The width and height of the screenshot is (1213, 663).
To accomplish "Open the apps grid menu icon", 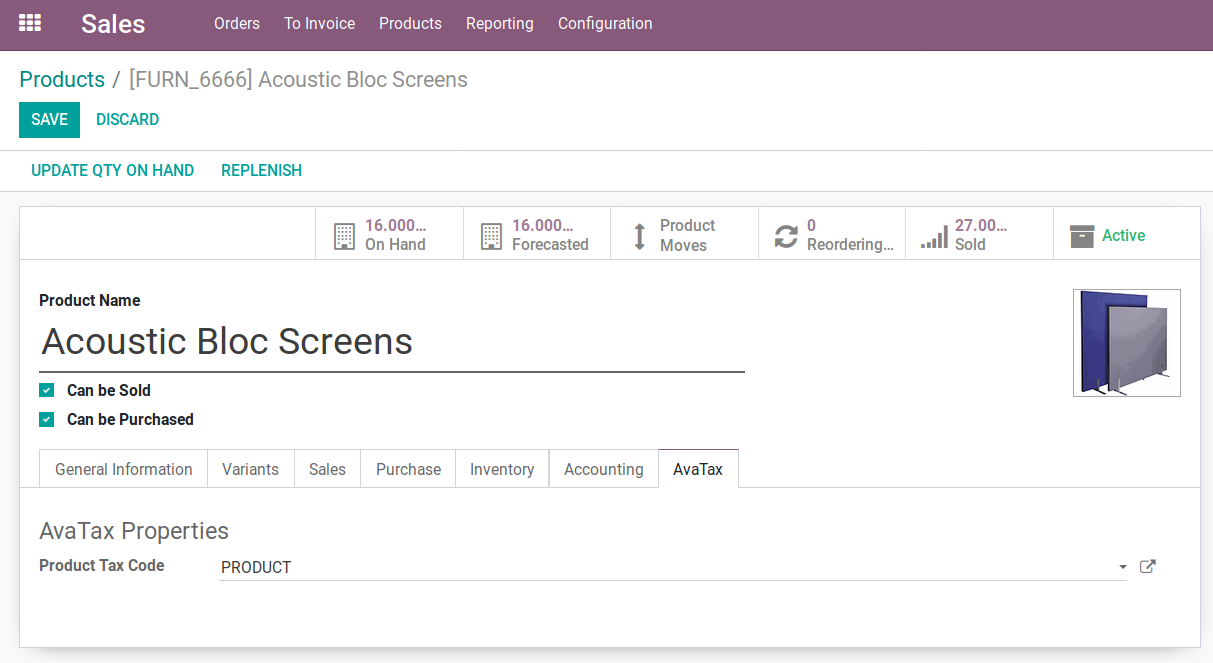I will pyautogui.click(x=30, y=23).
